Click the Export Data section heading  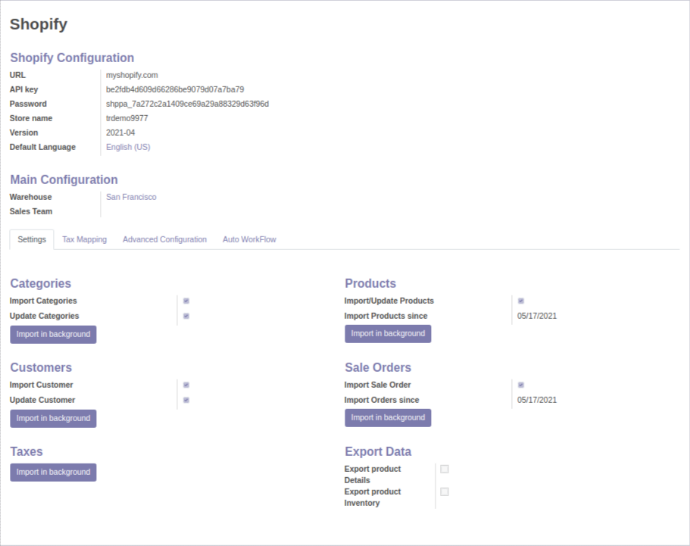pos(378,451)
